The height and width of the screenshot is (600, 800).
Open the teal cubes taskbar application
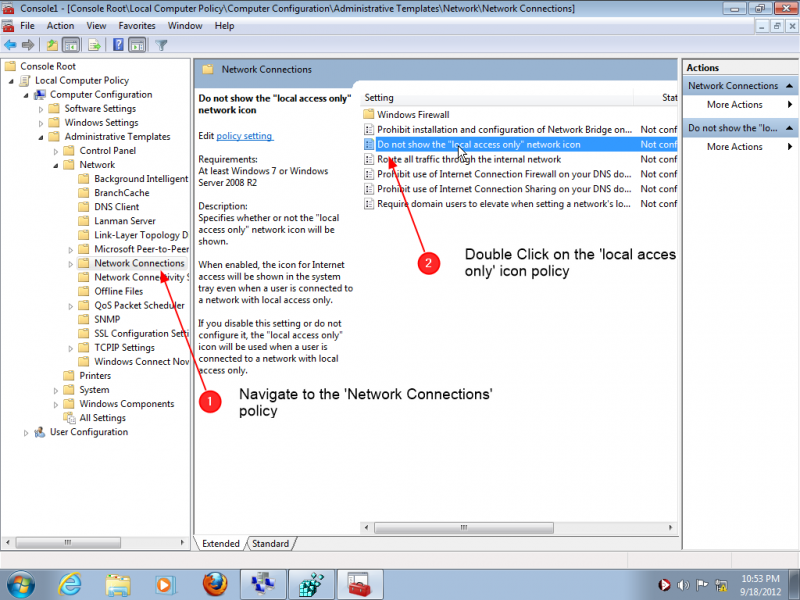coord(311,584)
